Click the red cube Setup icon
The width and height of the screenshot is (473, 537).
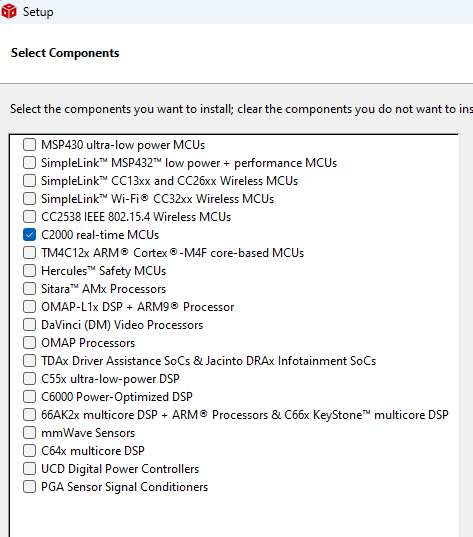(x=9, y=11)
